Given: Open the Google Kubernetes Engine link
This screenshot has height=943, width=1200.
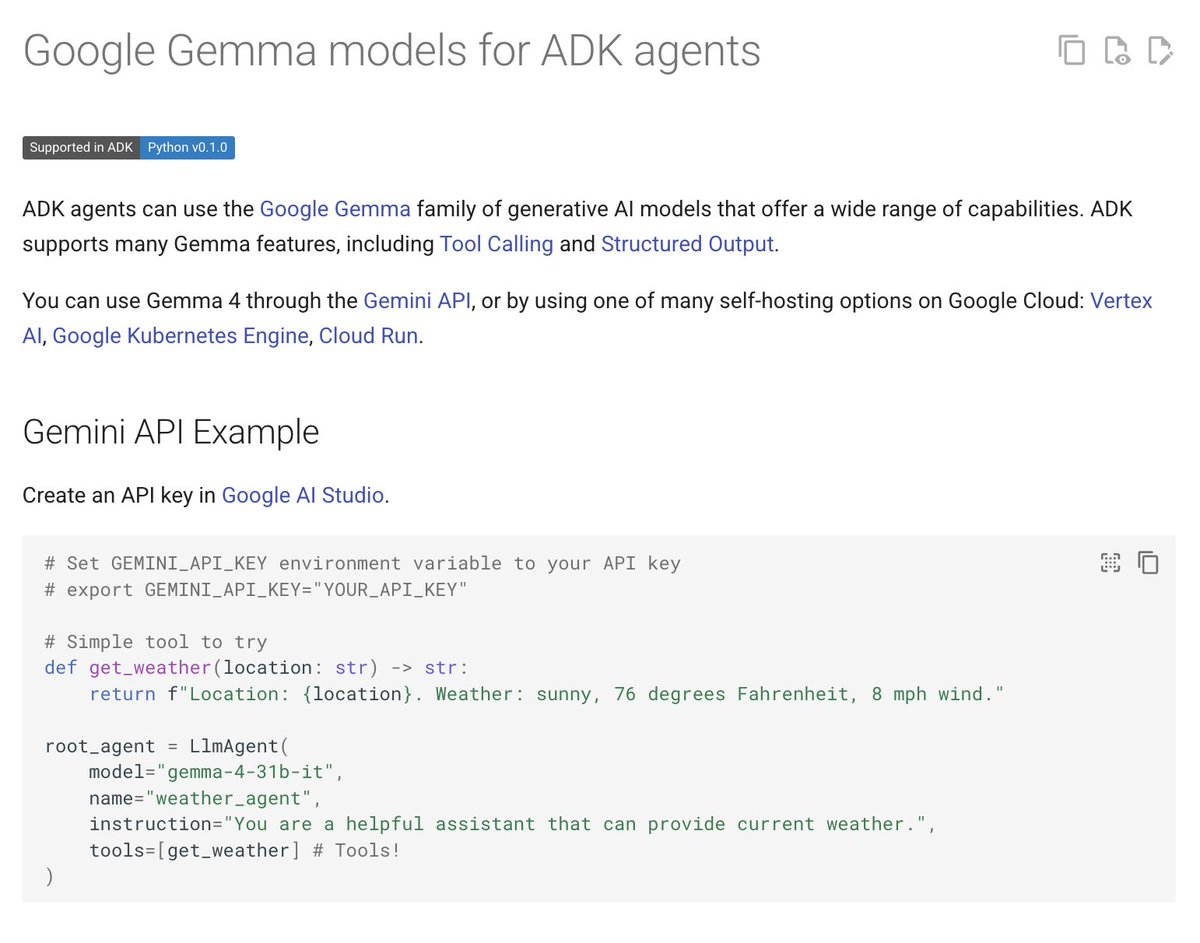Looking at the screenshot, I should pyautogui.click(x=180, y=336).
